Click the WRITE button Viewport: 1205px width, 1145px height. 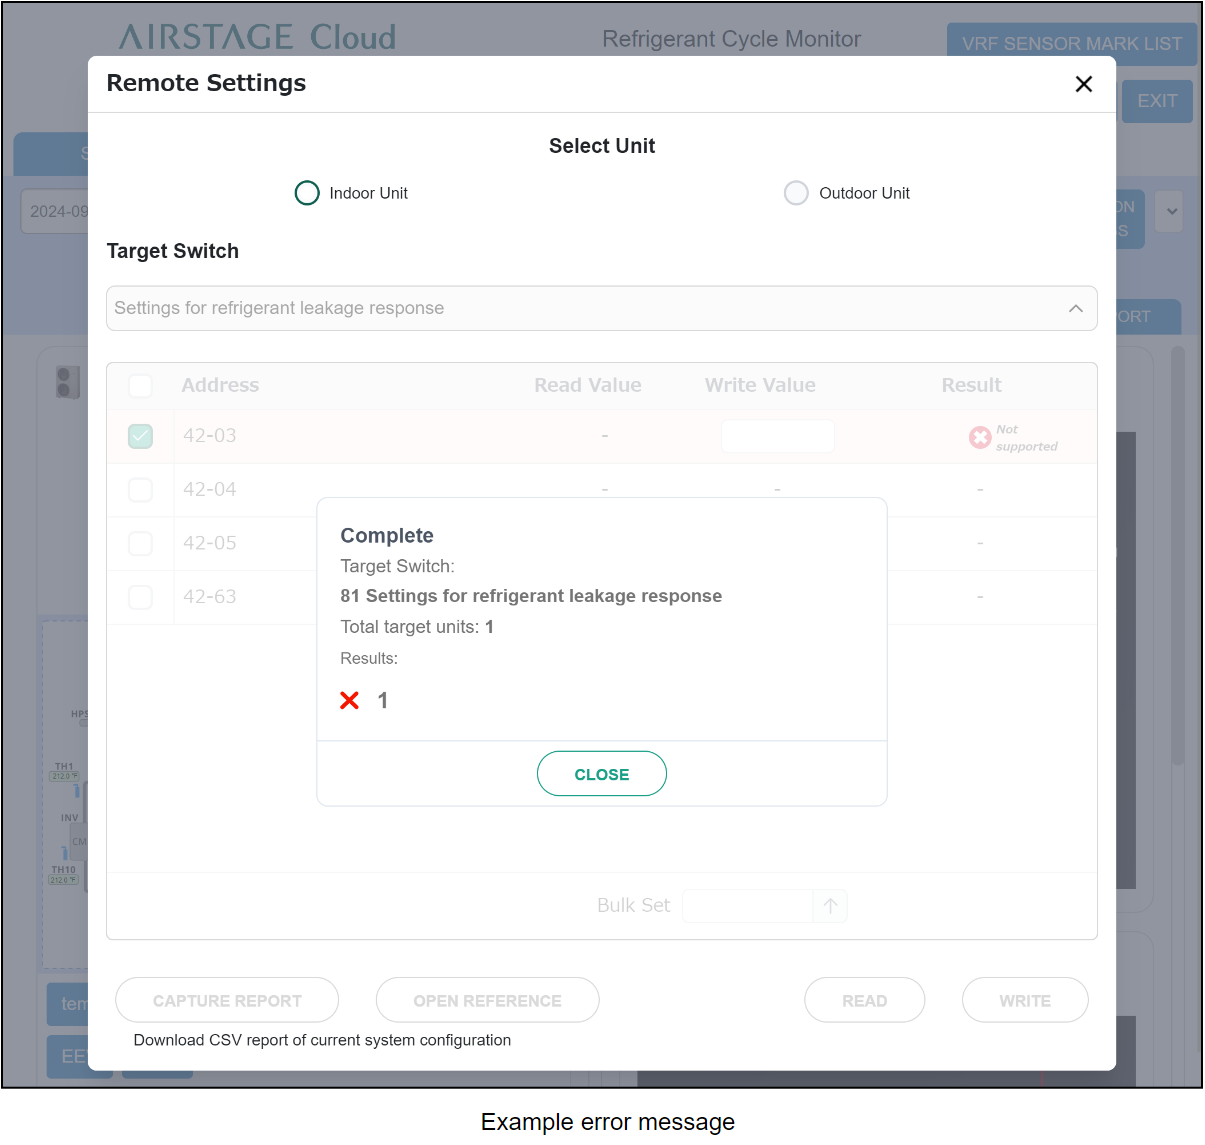[1025, 1000]
